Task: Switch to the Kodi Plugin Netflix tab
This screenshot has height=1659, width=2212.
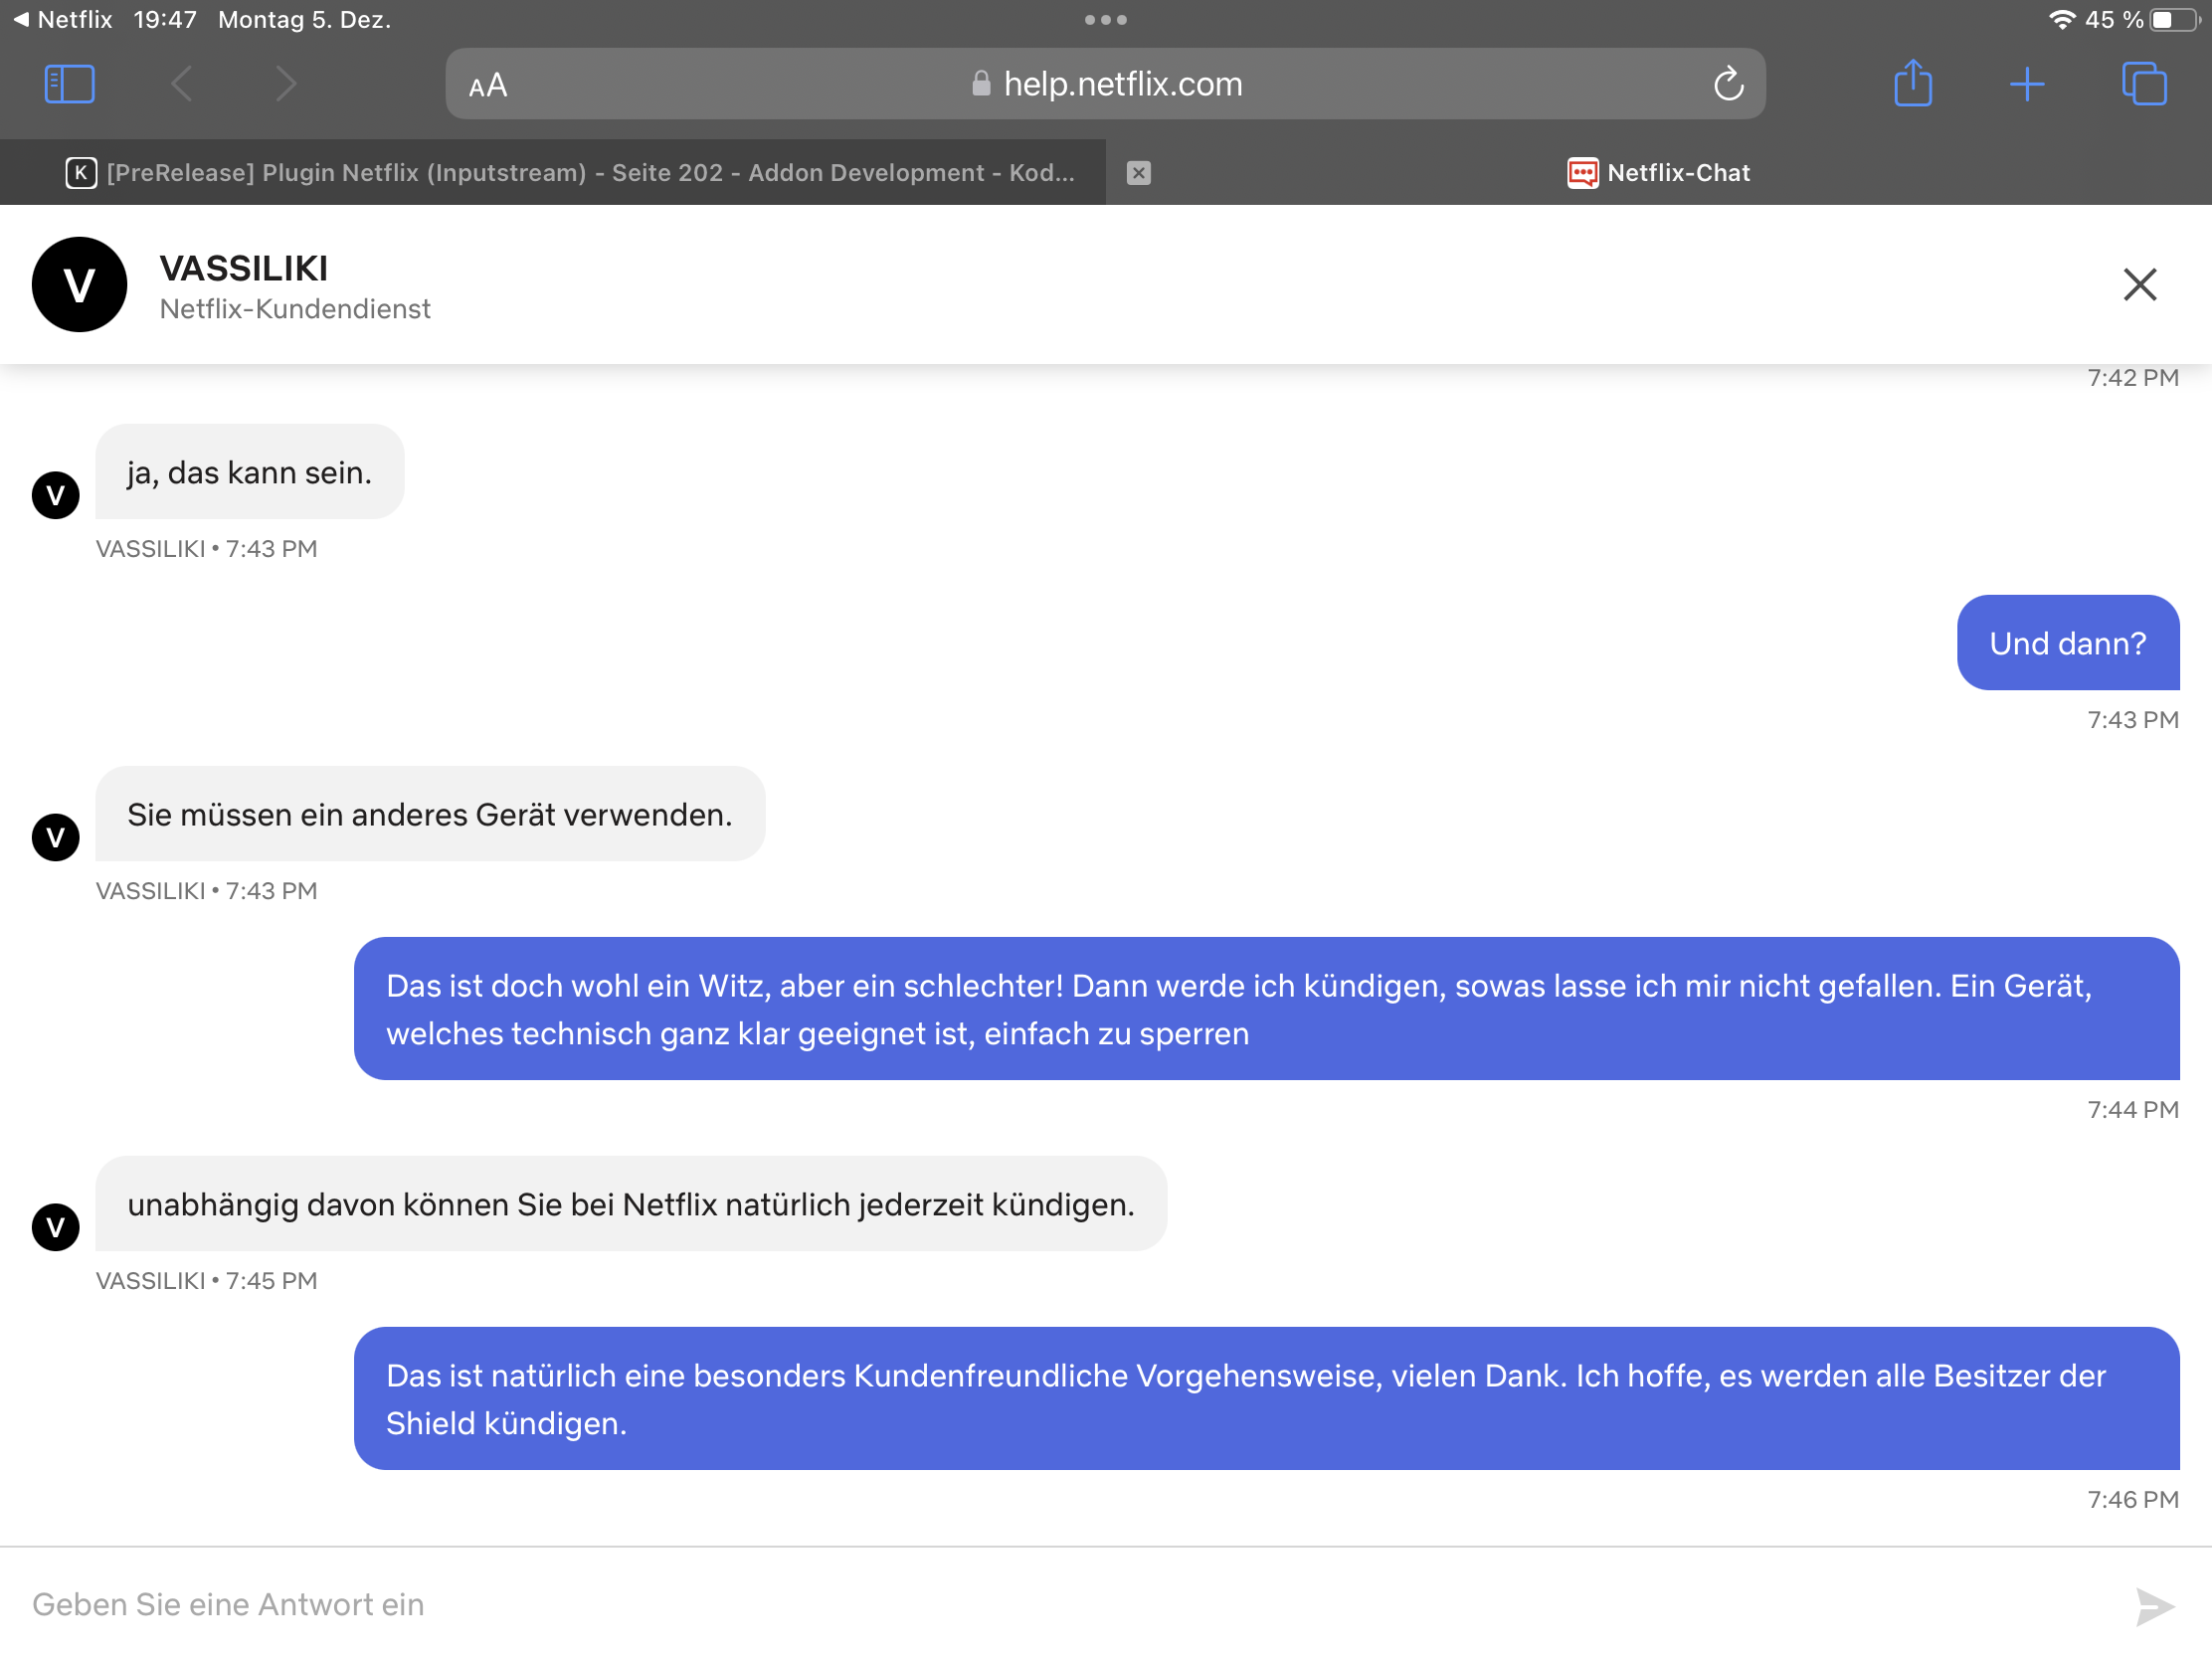Action: click(553, 172)
